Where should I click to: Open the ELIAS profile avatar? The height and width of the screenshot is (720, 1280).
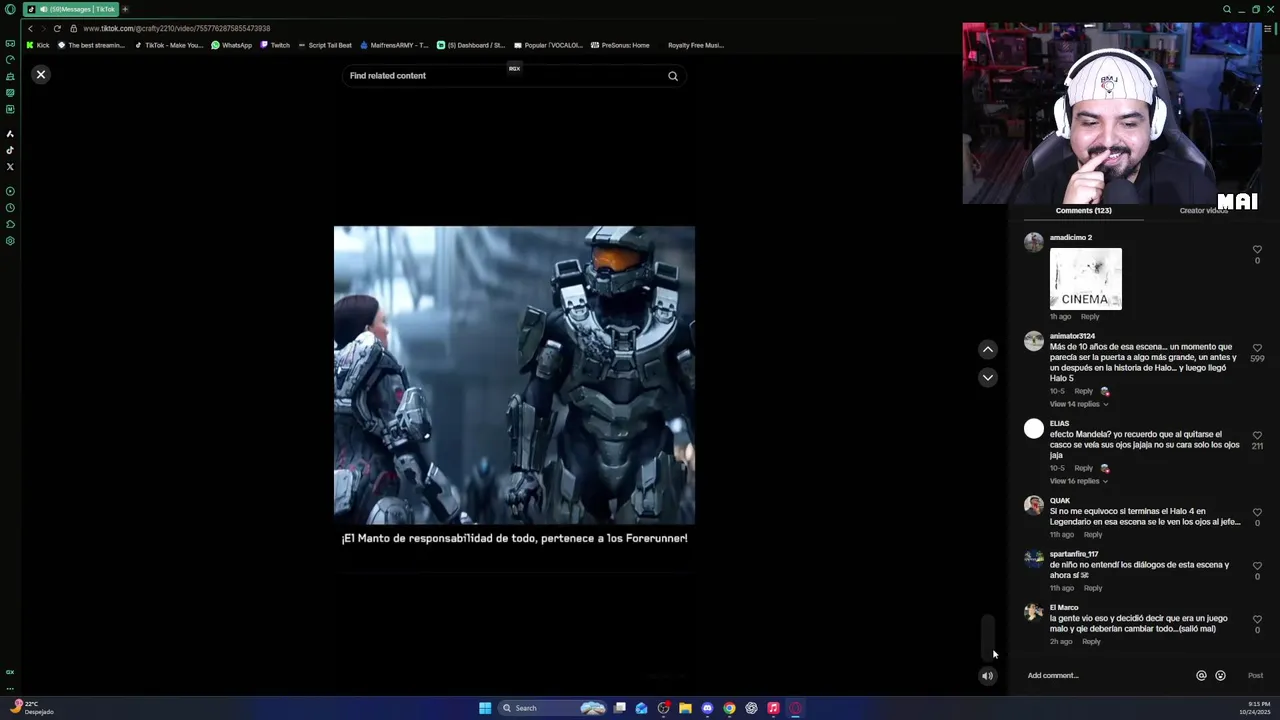pos(1034,429)
